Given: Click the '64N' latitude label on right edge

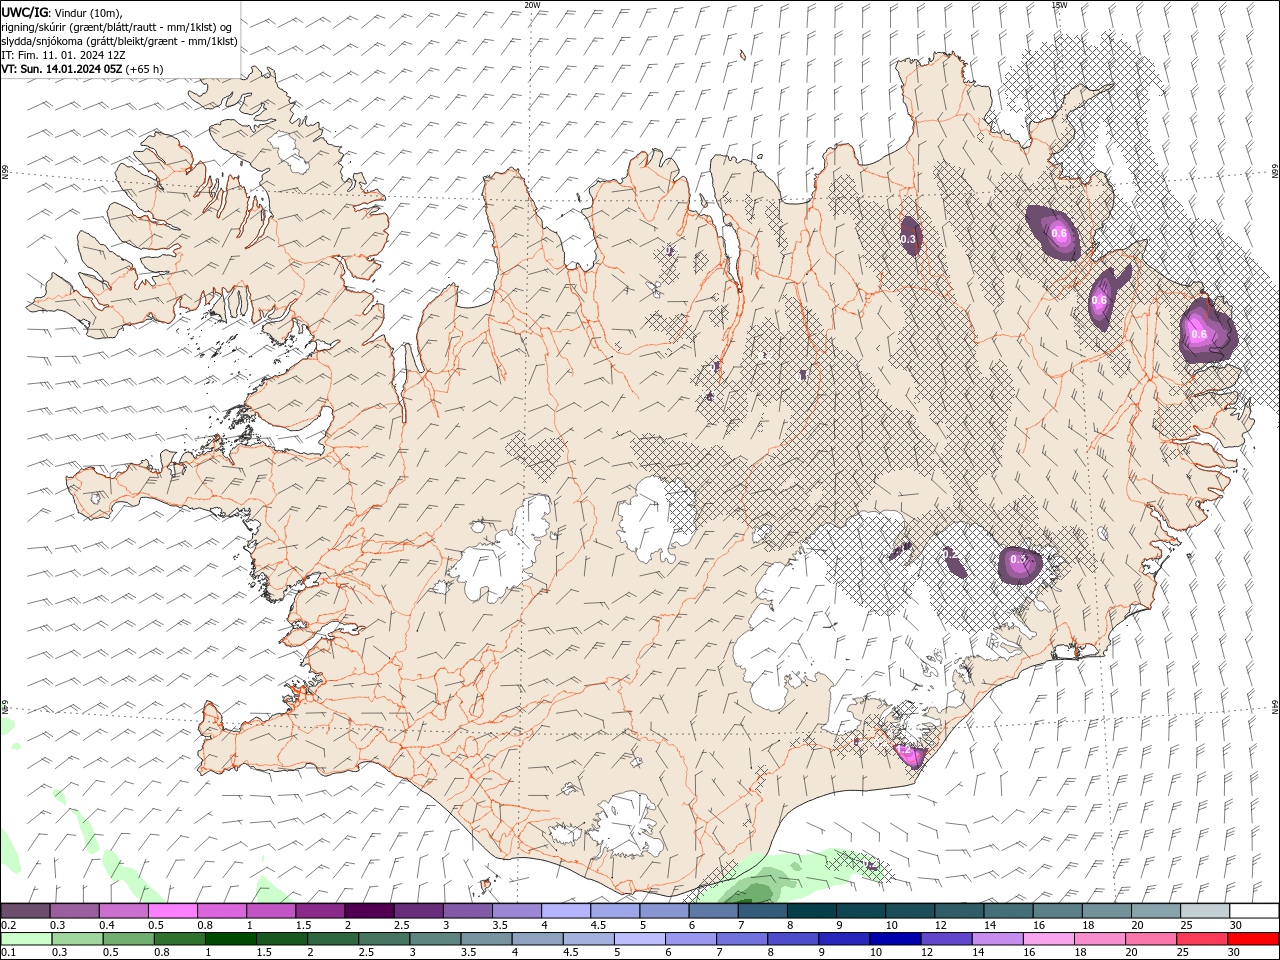Looking at the screenshot, I should (x=1275, y=707).
